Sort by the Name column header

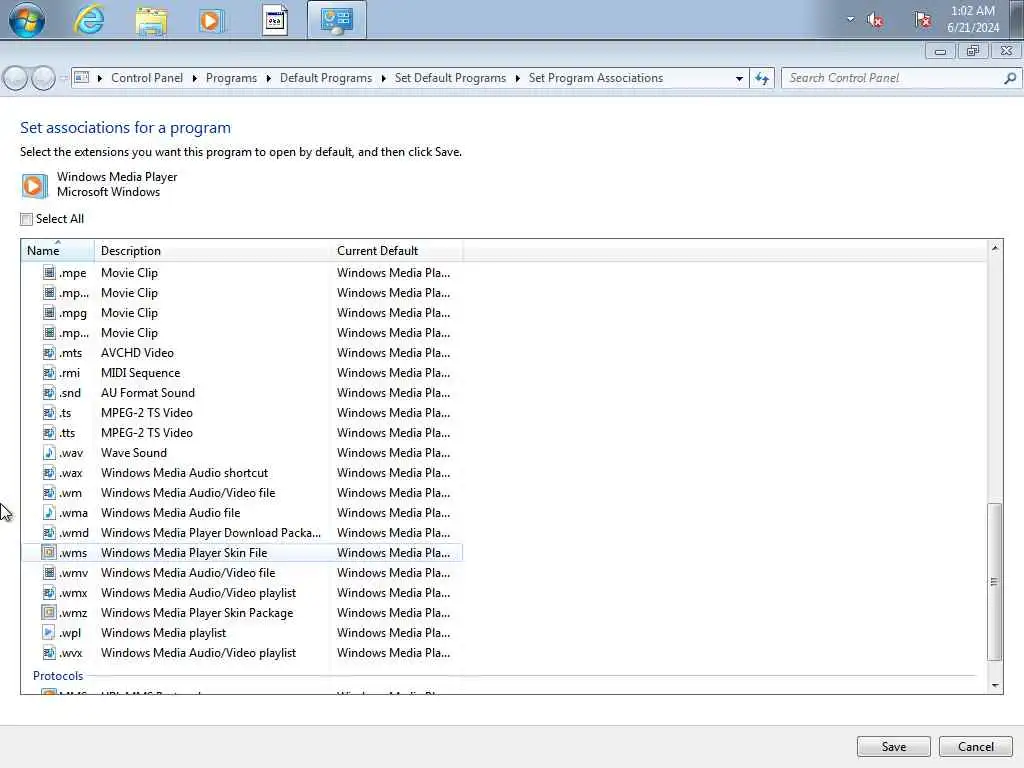(57, 251)
